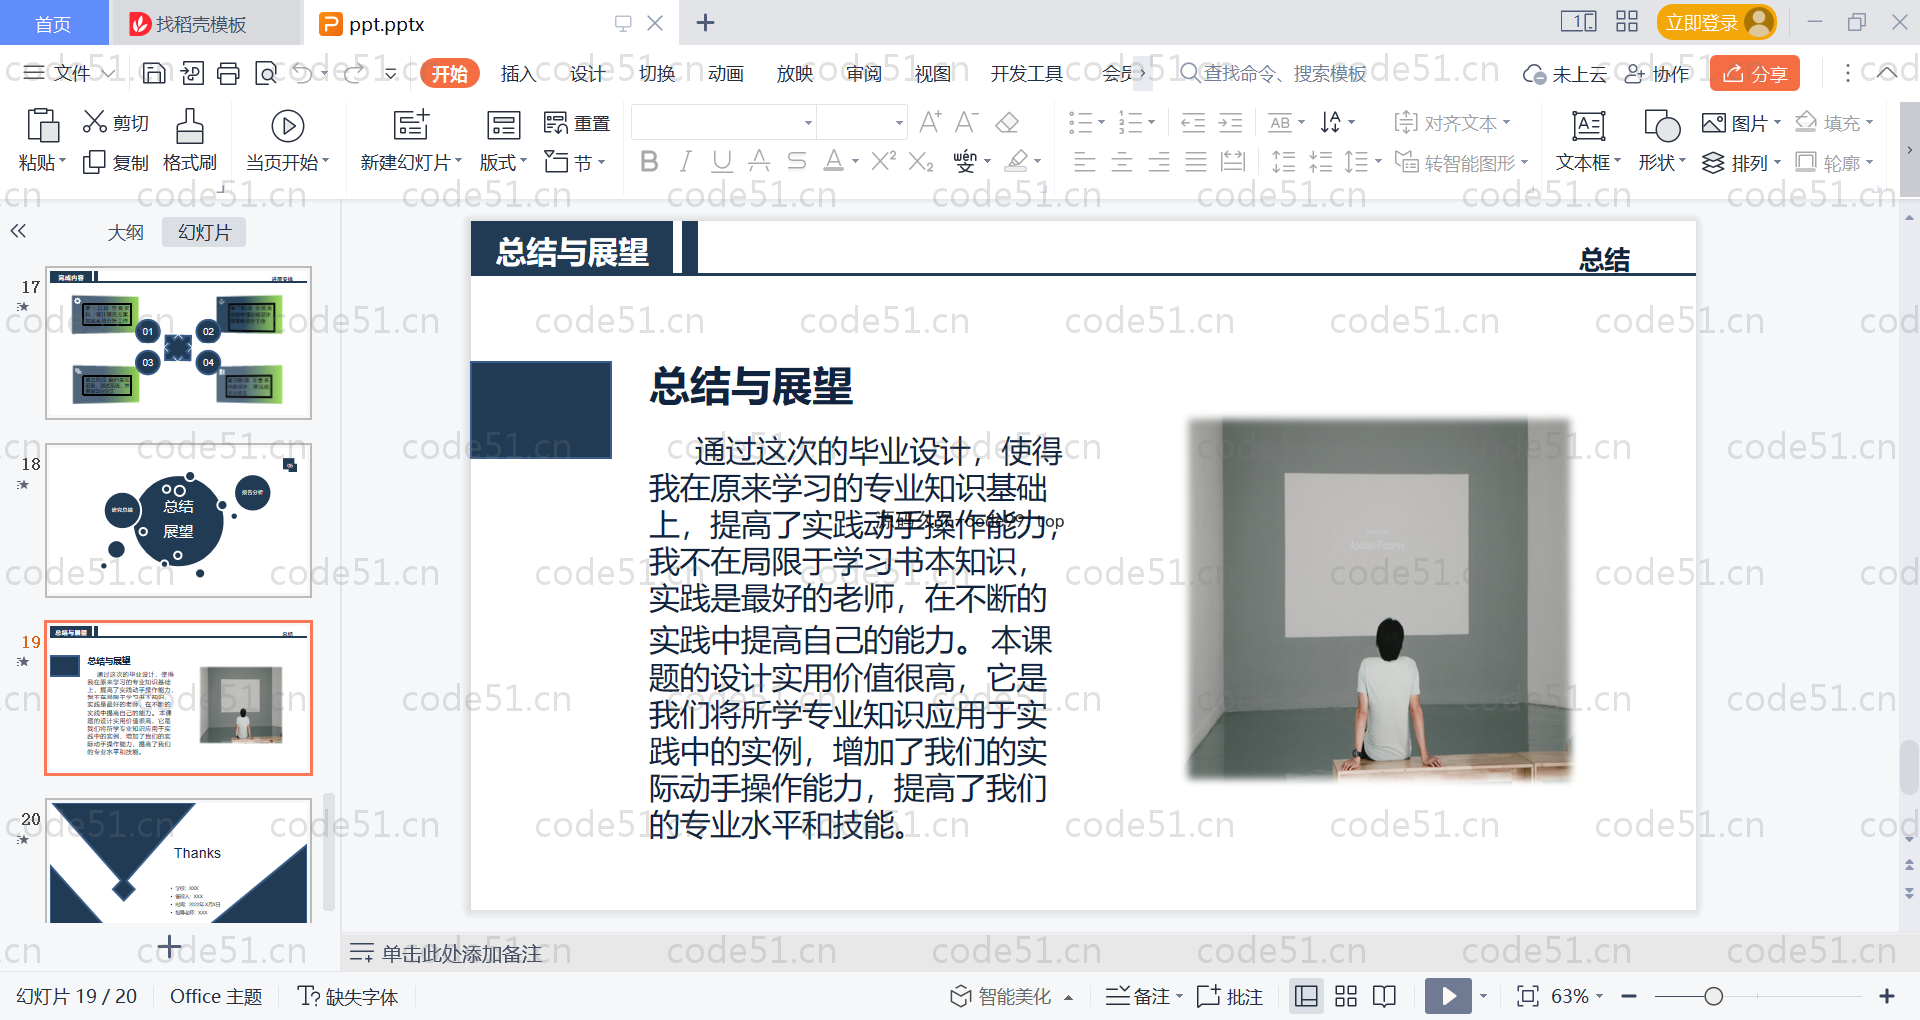1920x1020 pixels.
Task: Click the Paste clipboard icon
Action: point(42,125)
